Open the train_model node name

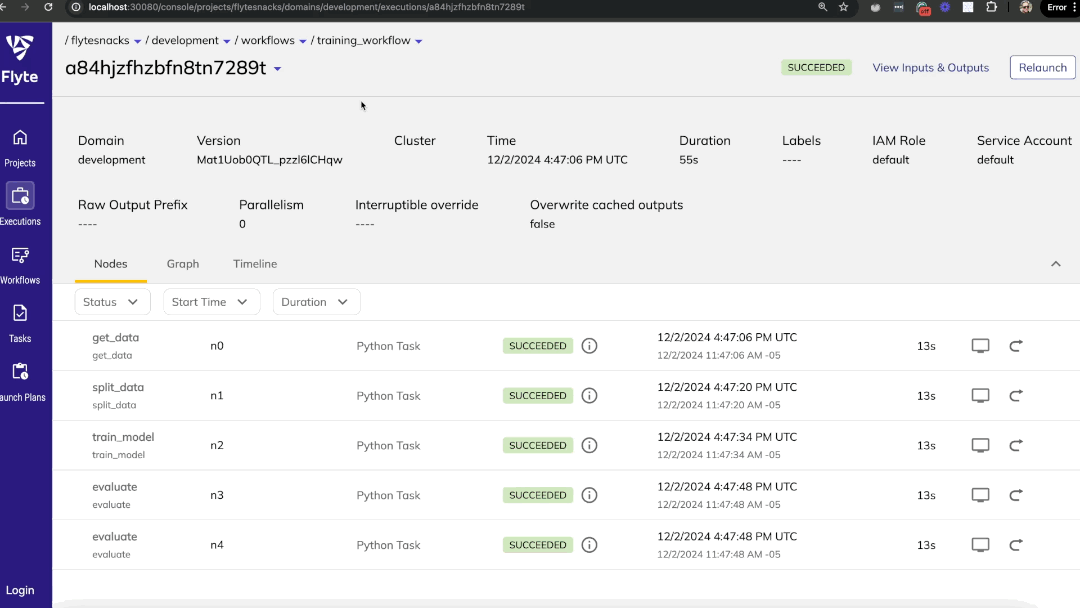[123, 437]
